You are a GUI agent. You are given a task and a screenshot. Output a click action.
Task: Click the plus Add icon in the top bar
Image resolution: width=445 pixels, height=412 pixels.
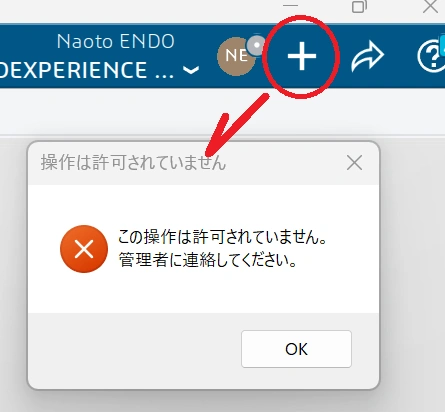[302, 56]
